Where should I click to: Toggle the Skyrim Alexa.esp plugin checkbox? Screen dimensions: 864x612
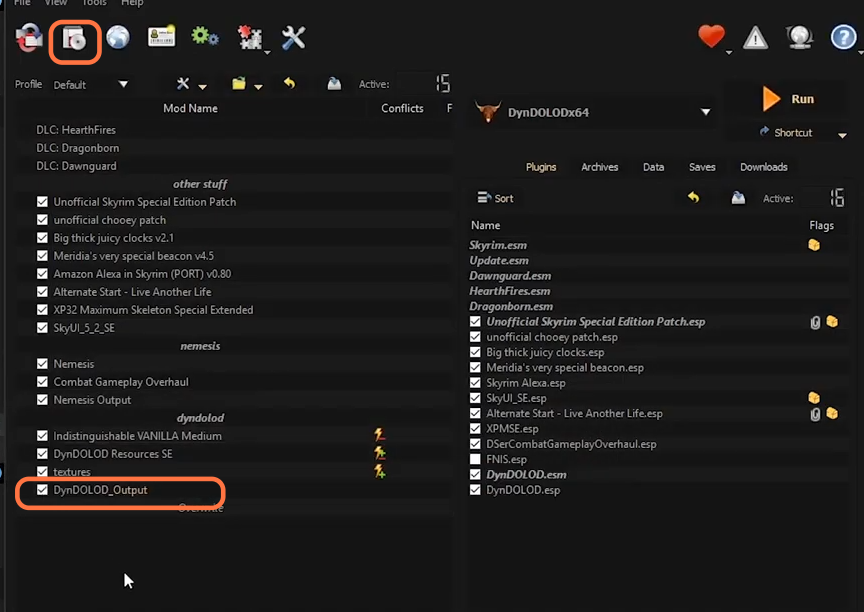(475, 382)
